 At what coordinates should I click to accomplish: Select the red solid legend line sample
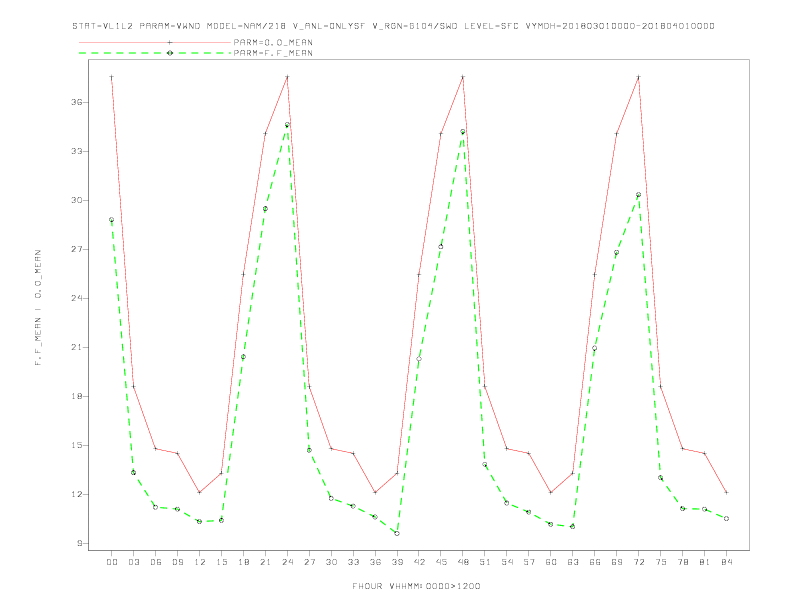point(155,42)
